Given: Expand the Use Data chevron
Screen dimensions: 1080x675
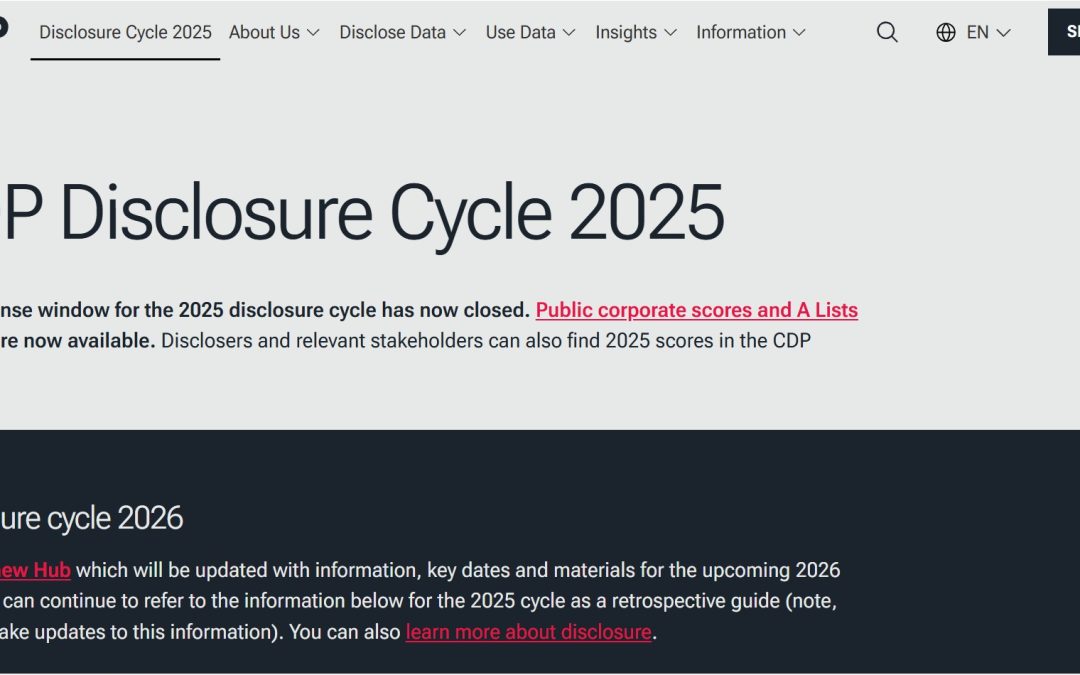Looking at the screenshot, I should [569, 32].
